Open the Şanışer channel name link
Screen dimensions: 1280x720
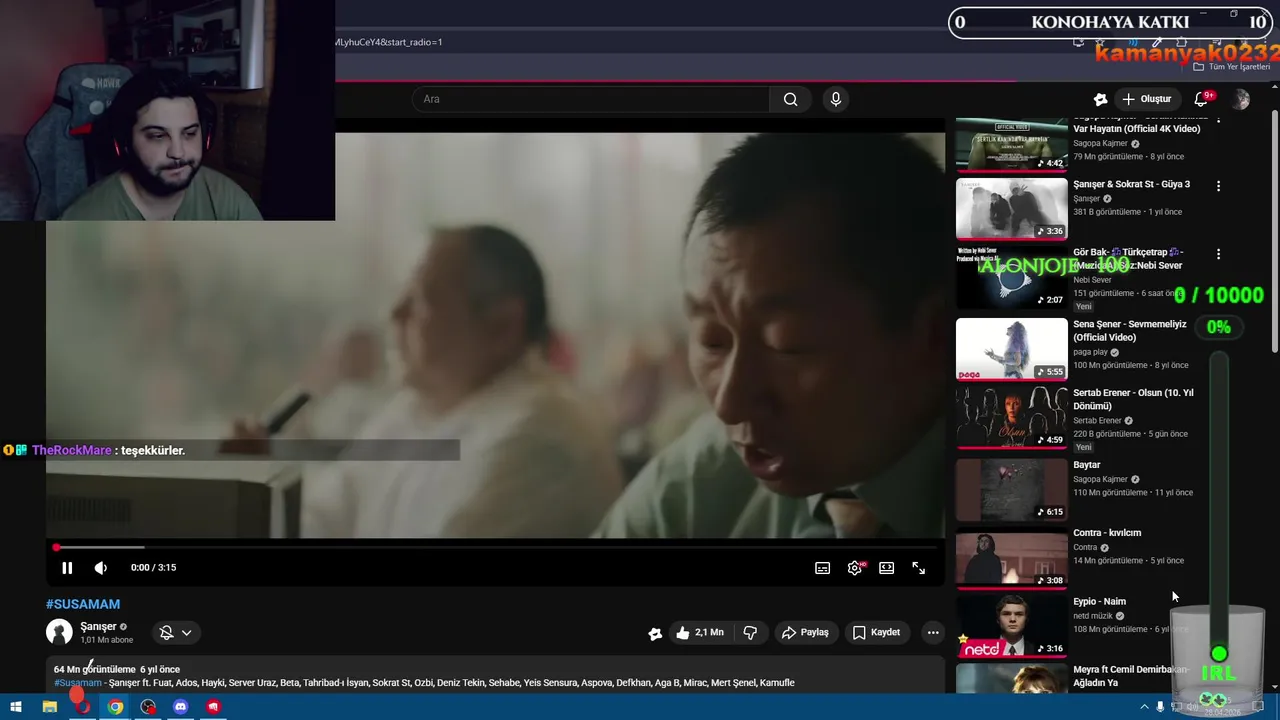[x=98, y=626]
